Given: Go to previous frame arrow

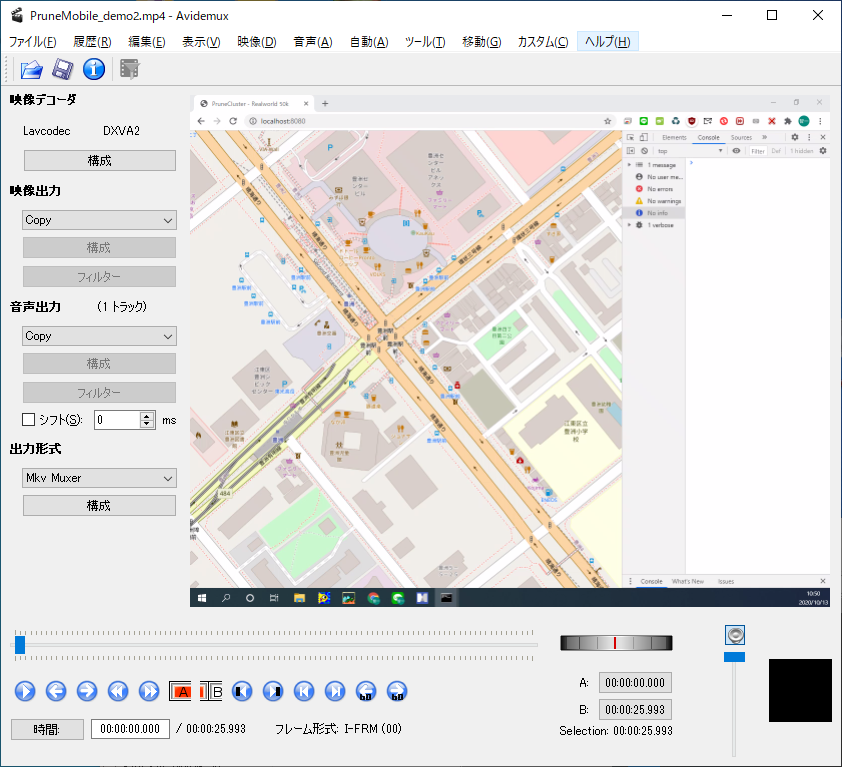Looking at the screenshot, I should pyautogui.click(x=55, y=691).
